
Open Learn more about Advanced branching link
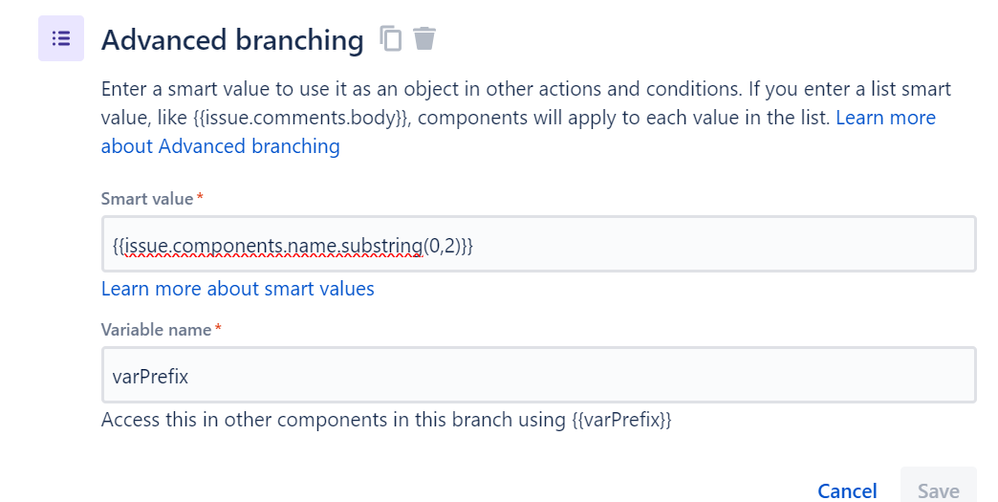pos(220,147)
